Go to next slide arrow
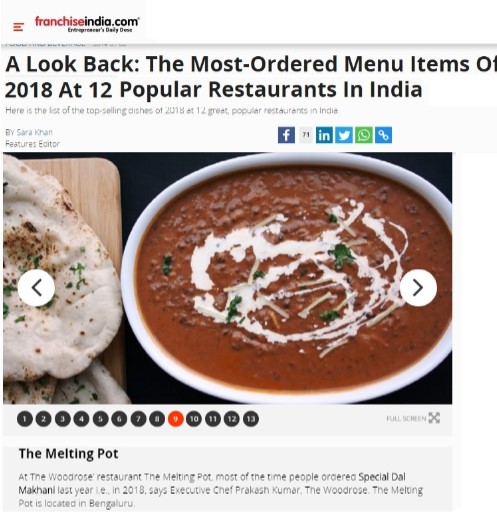This screenshot has height=531, width=497. tap(418, 288)
